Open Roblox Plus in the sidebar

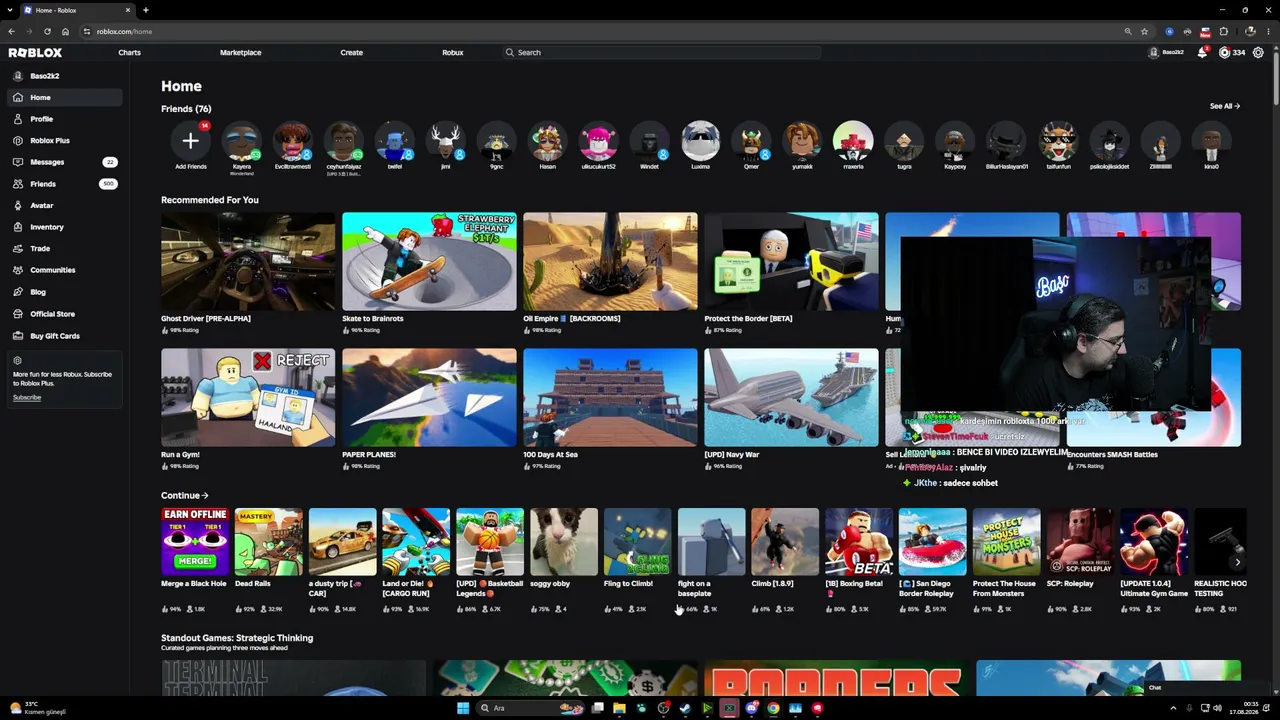click(64, 141)
